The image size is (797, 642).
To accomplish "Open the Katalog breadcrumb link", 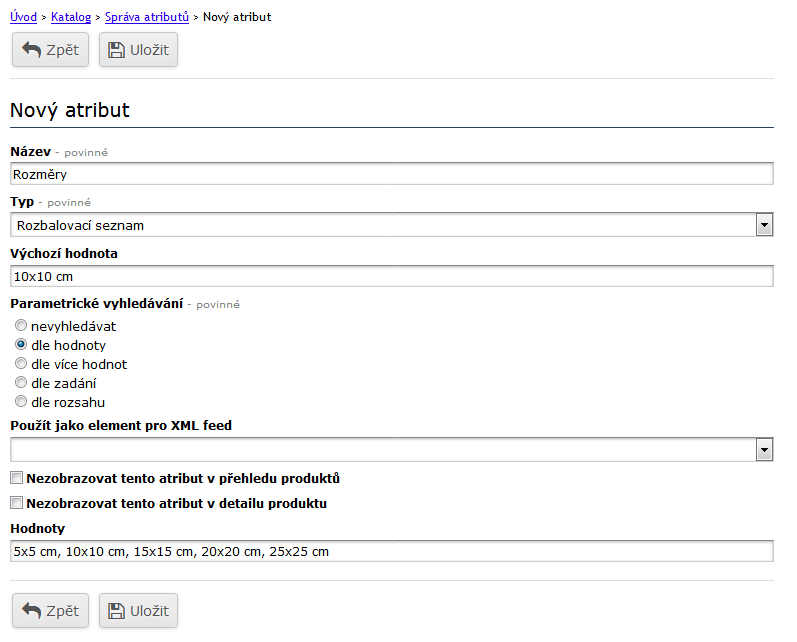I will coord(70,17).
